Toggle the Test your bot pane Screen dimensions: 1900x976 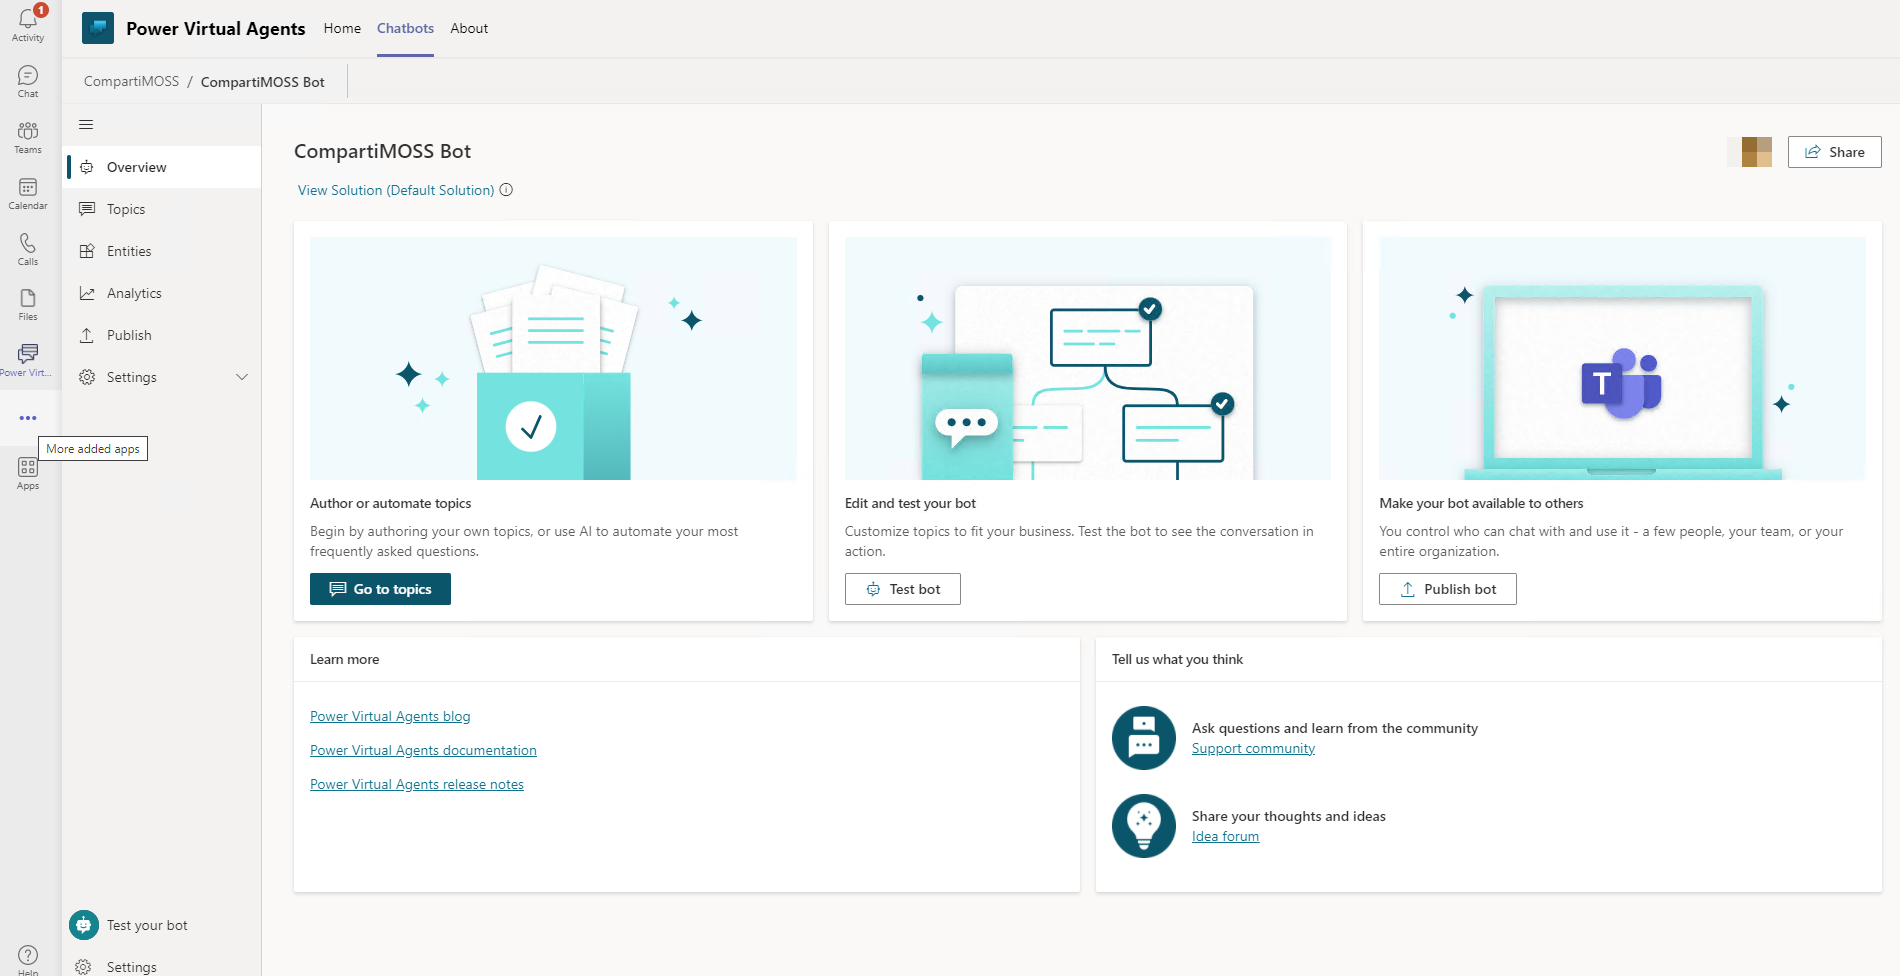(129, 925)
